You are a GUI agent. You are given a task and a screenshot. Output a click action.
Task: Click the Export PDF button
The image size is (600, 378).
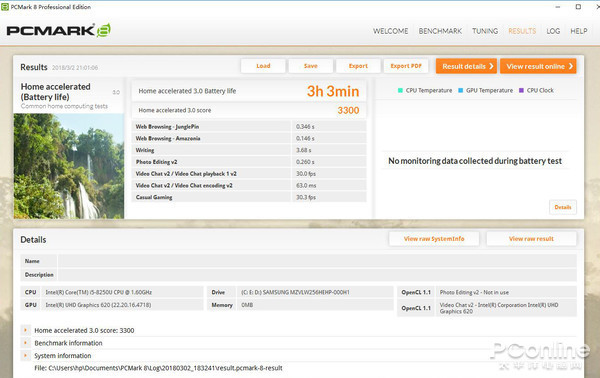(x=406, y=66)
